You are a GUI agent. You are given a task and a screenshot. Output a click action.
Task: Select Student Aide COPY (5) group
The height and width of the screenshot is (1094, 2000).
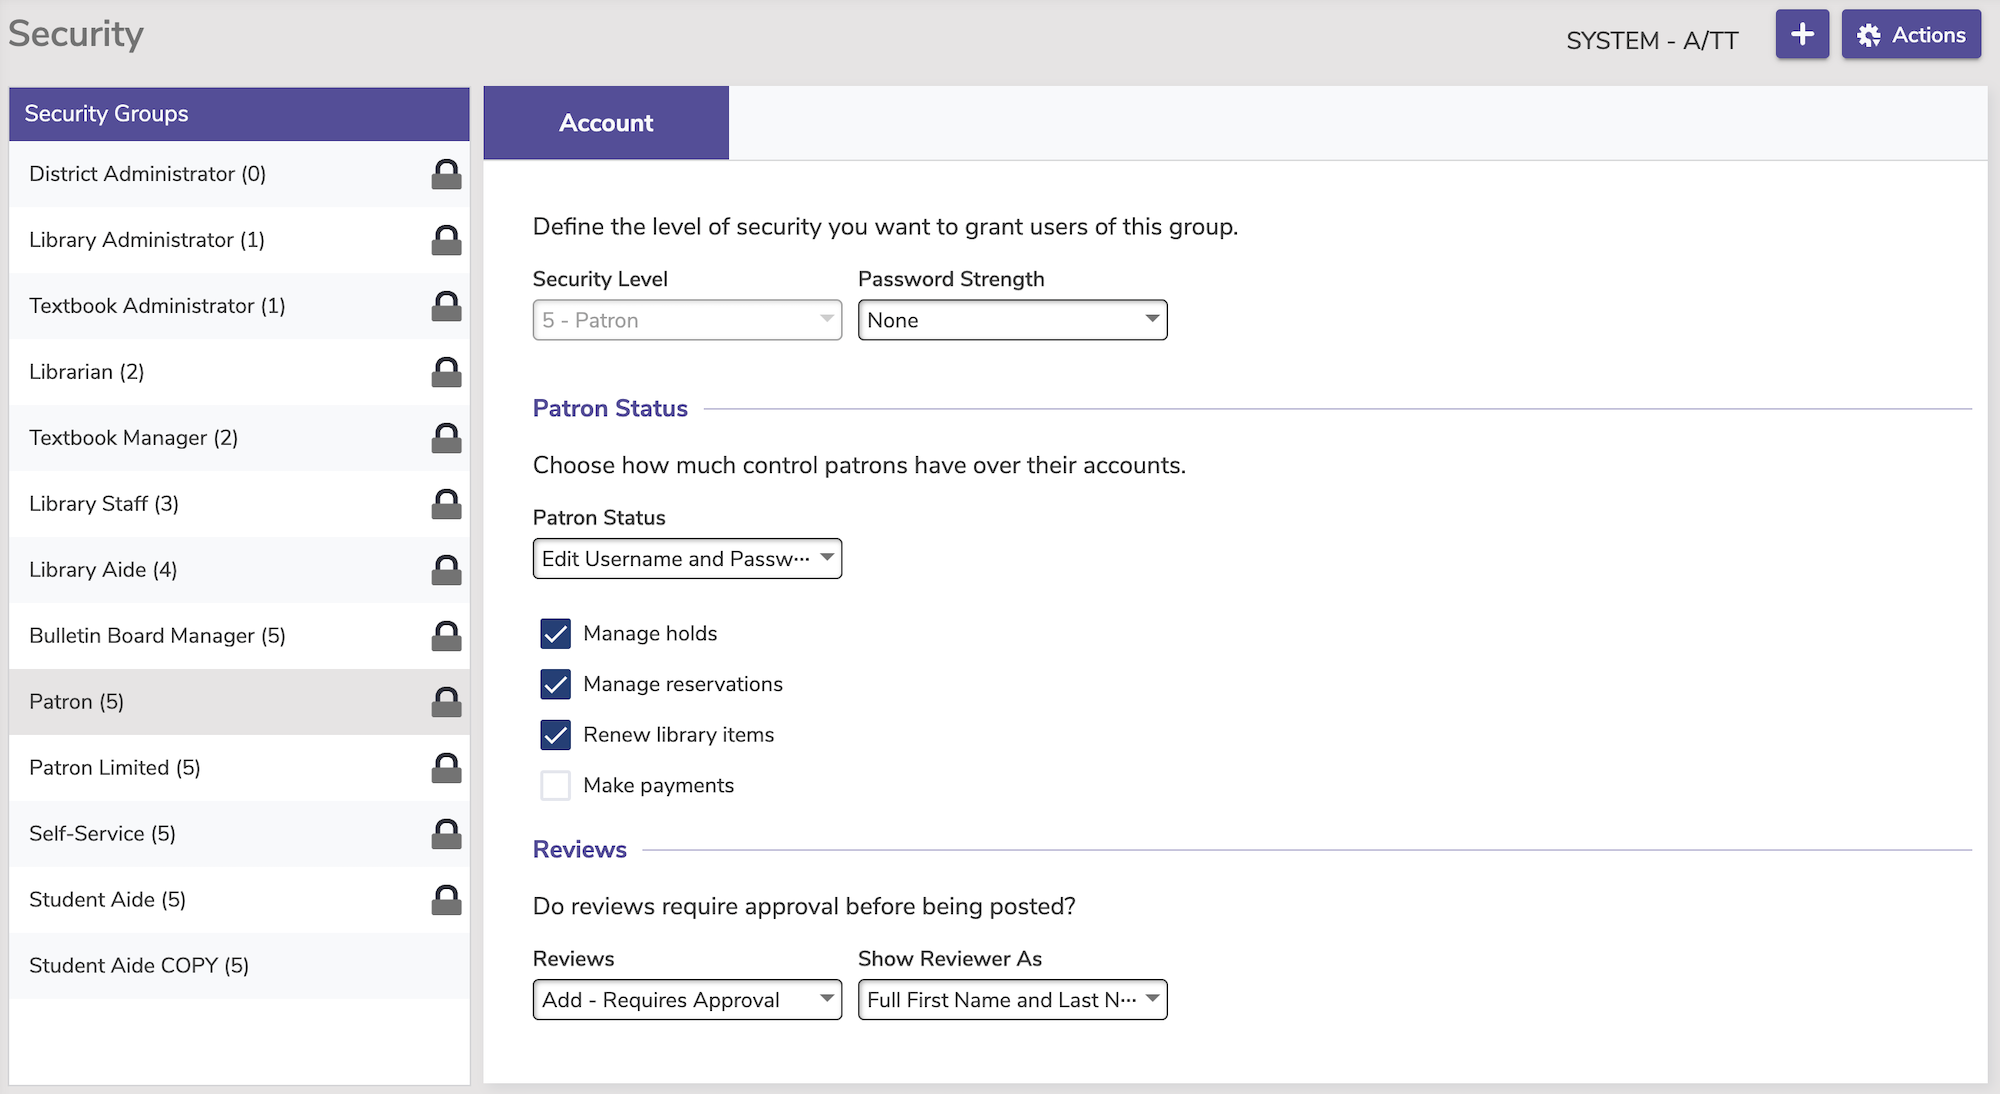(x=239, y=966)
